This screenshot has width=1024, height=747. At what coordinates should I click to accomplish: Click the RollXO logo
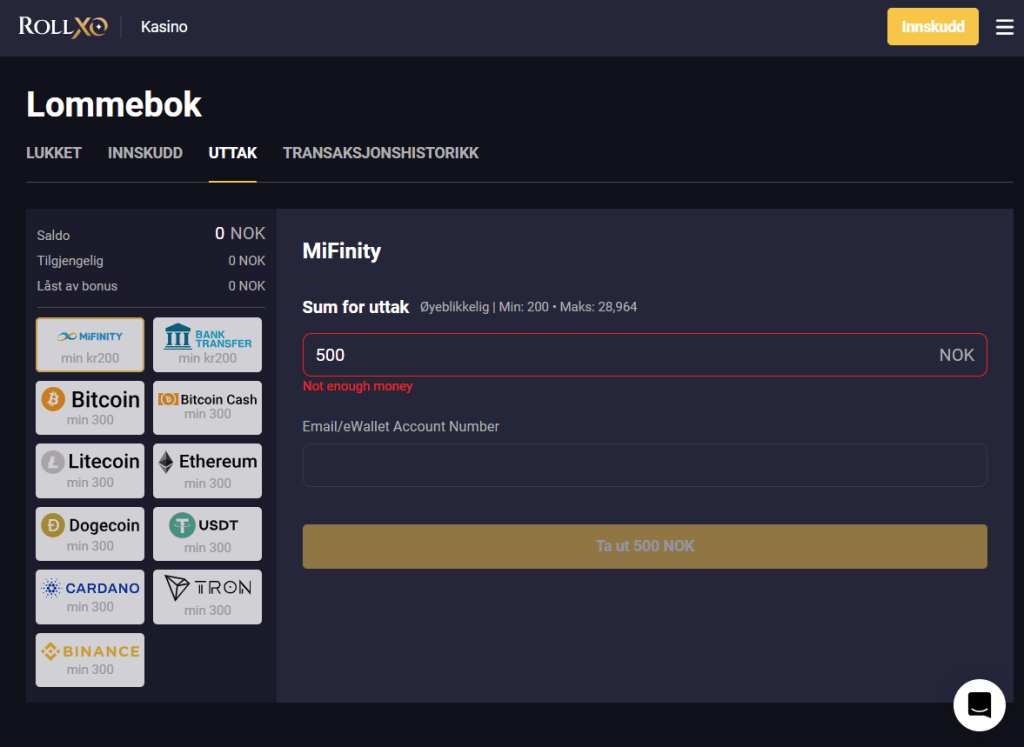(x=63, y=27)
